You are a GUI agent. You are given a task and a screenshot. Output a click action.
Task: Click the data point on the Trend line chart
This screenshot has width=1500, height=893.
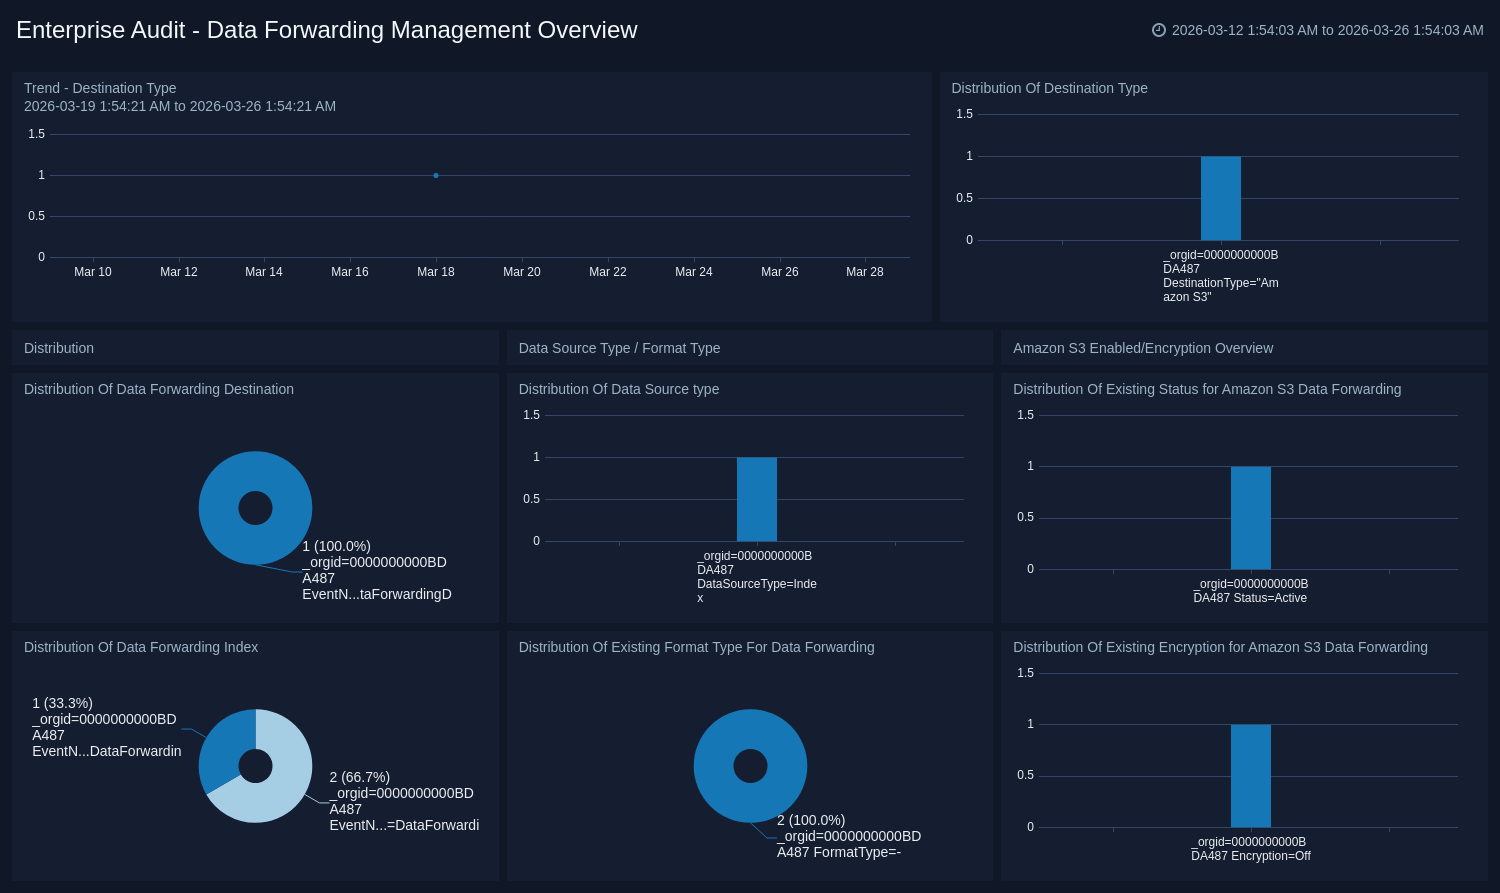(x=436, y=176)
